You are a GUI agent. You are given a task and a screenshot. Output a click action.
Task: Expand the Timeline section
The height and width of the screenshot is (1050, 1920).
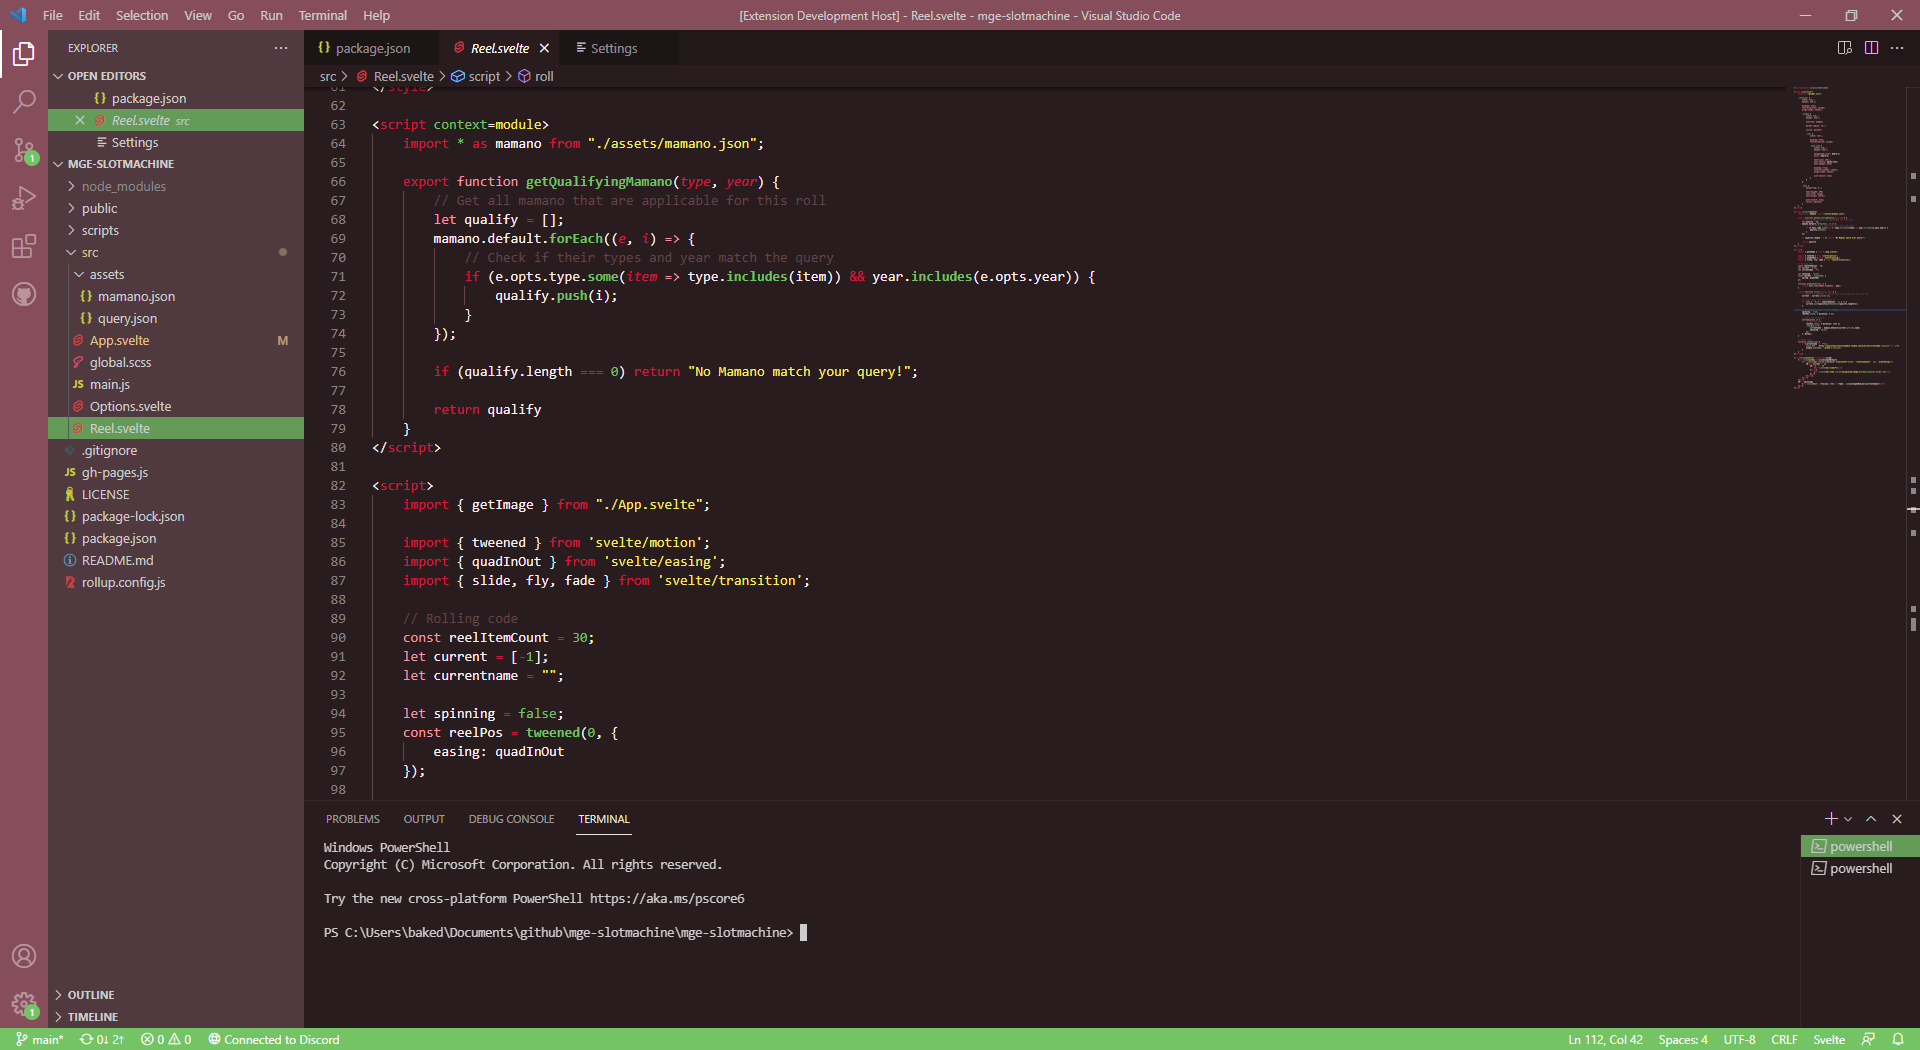pyautogui.click(x=176, y=1017)
